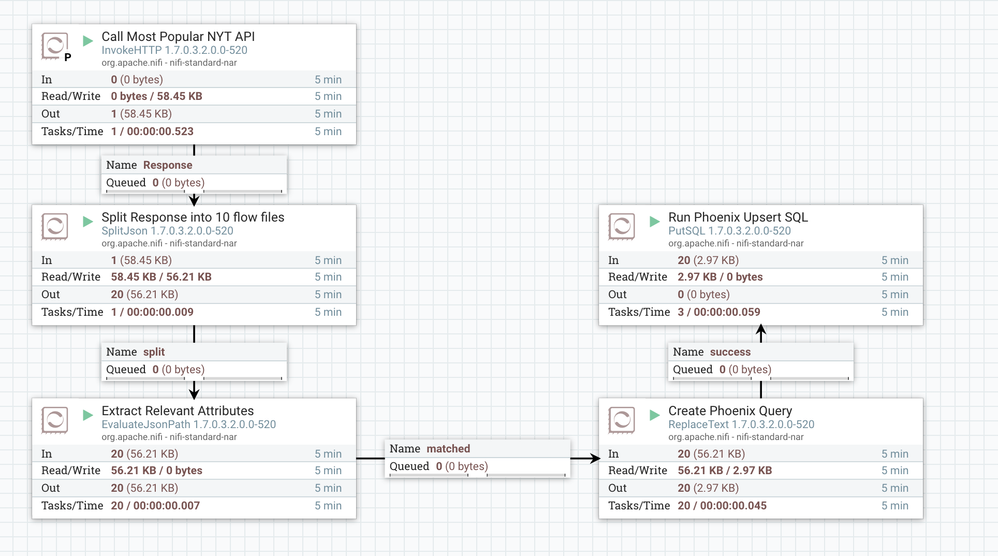Click Tasks/Time '3 / 00:00:00.059' value
The image size is (998, 556).
coord(719,312)
